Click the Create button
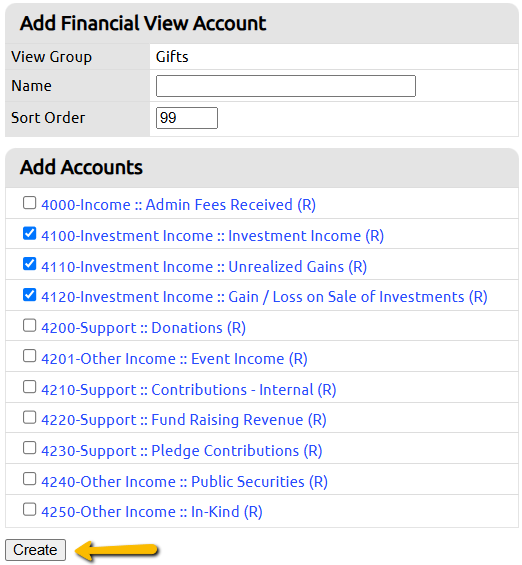Screen dimensions: 522x565 35,550
